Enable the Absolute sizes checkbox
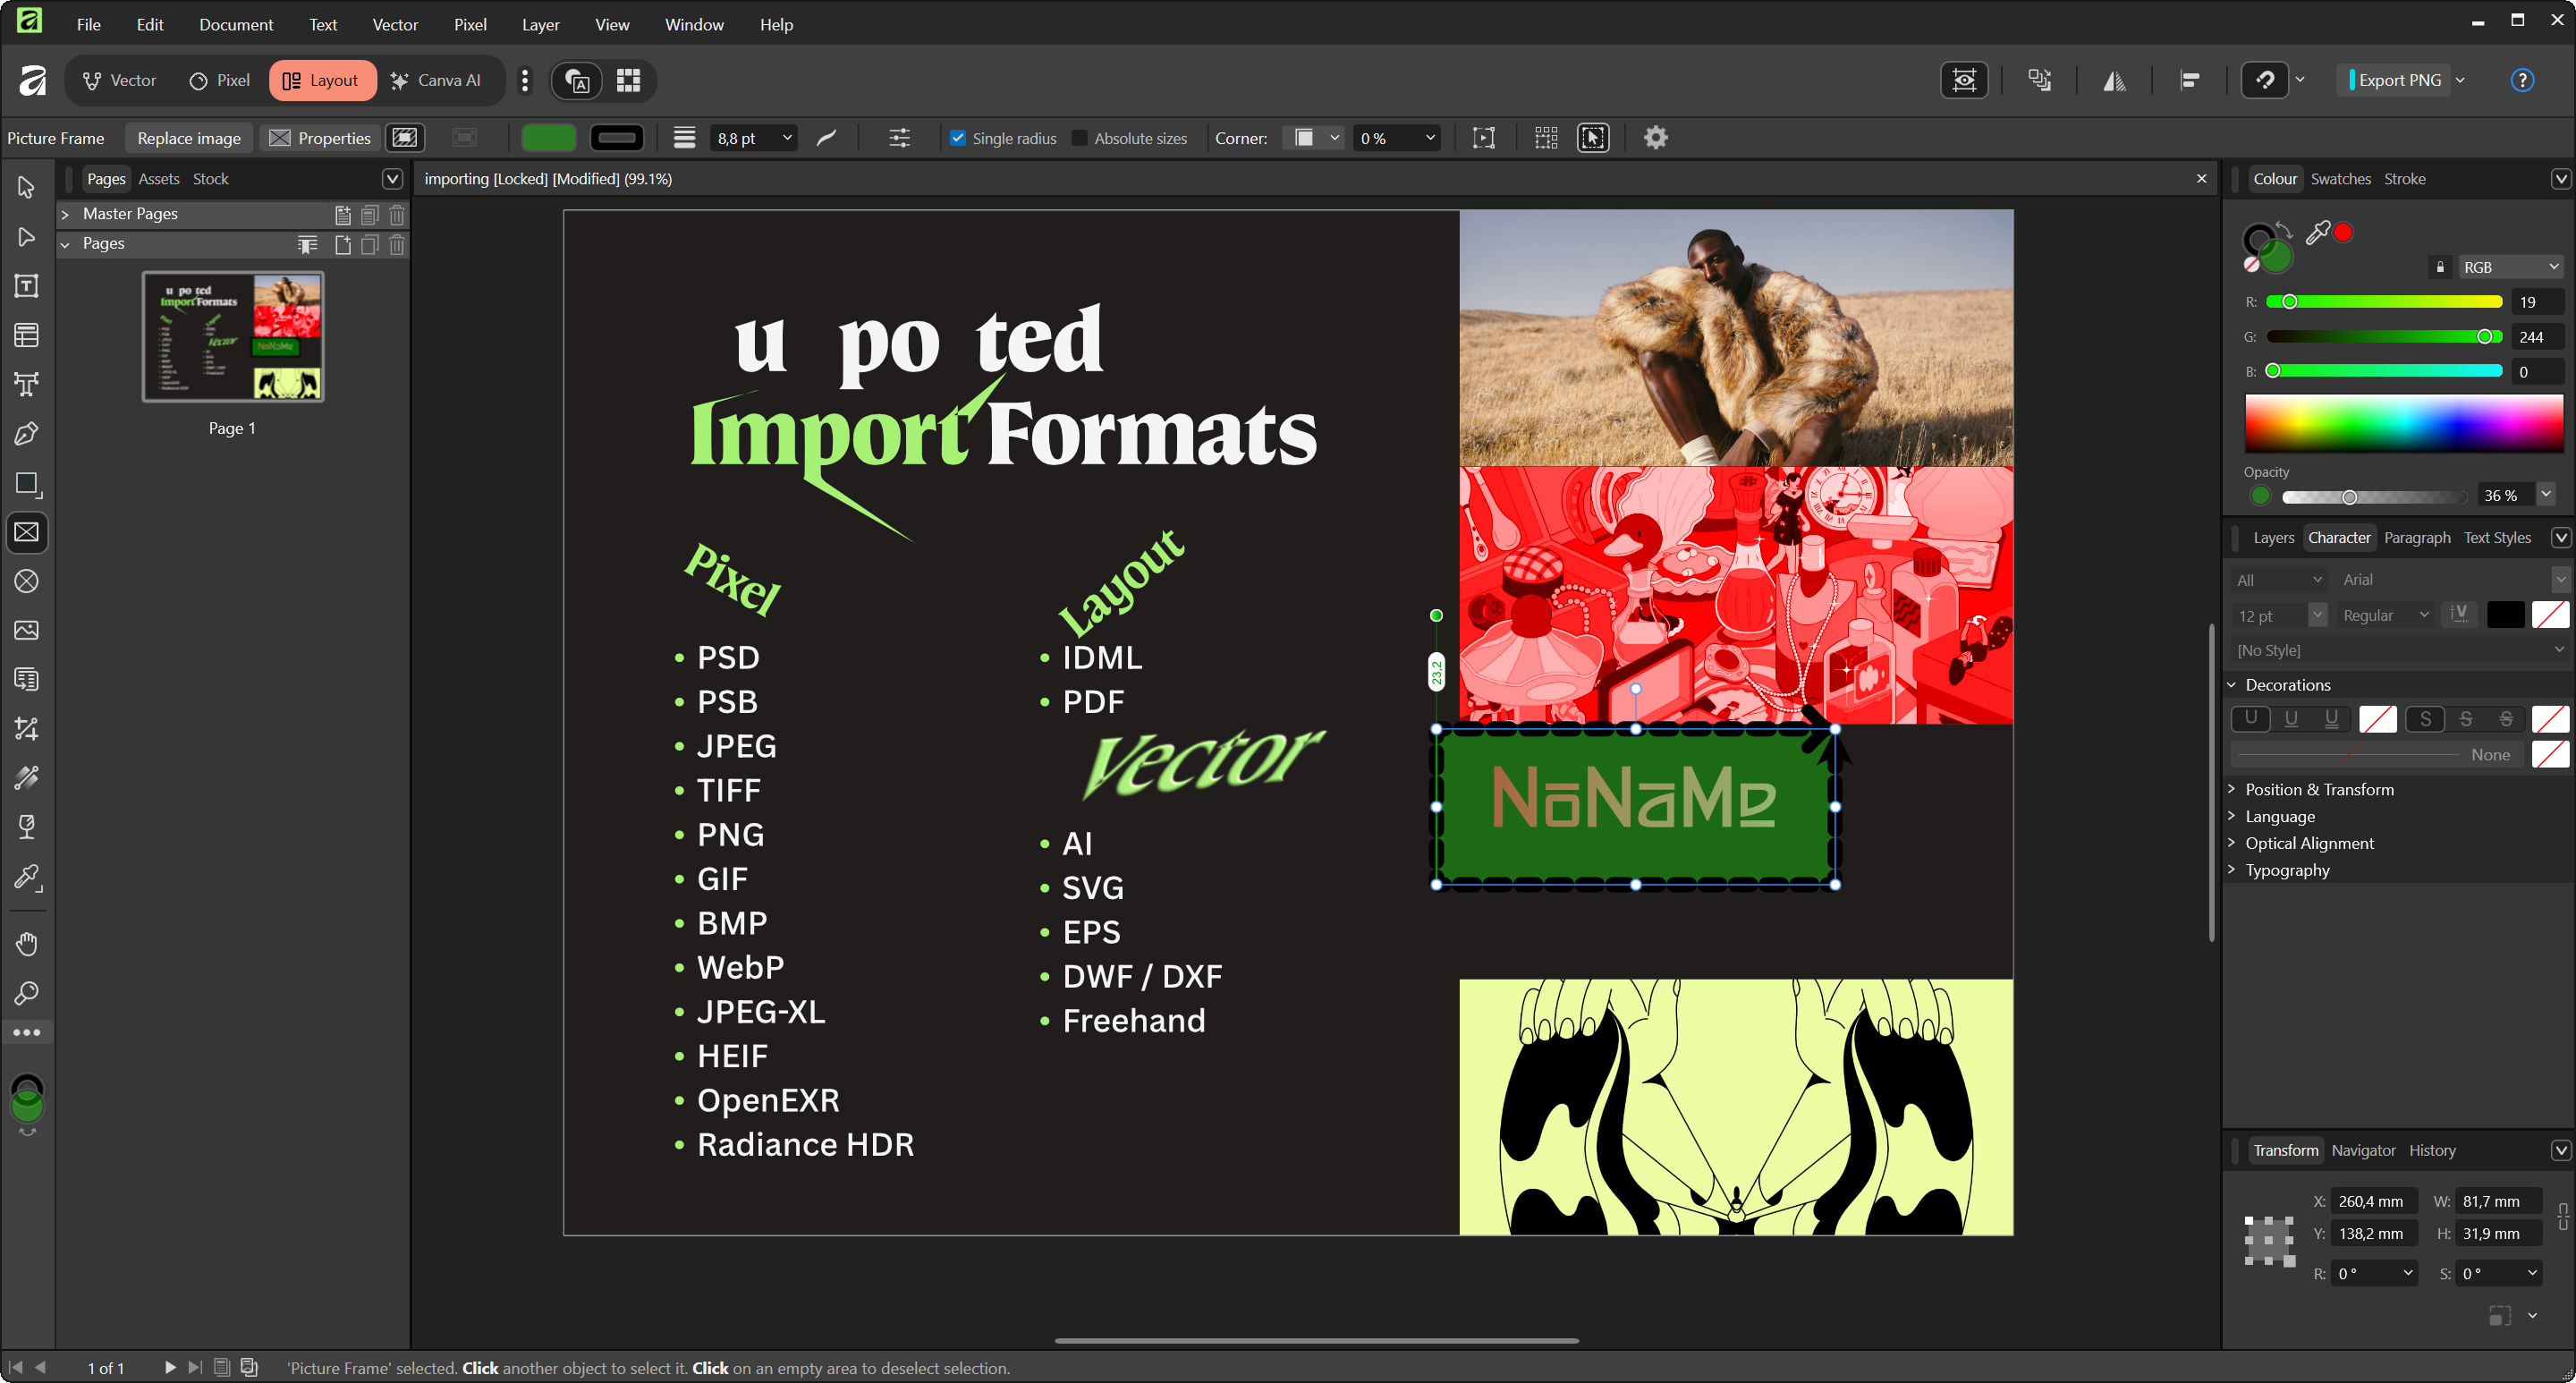 1079,138
